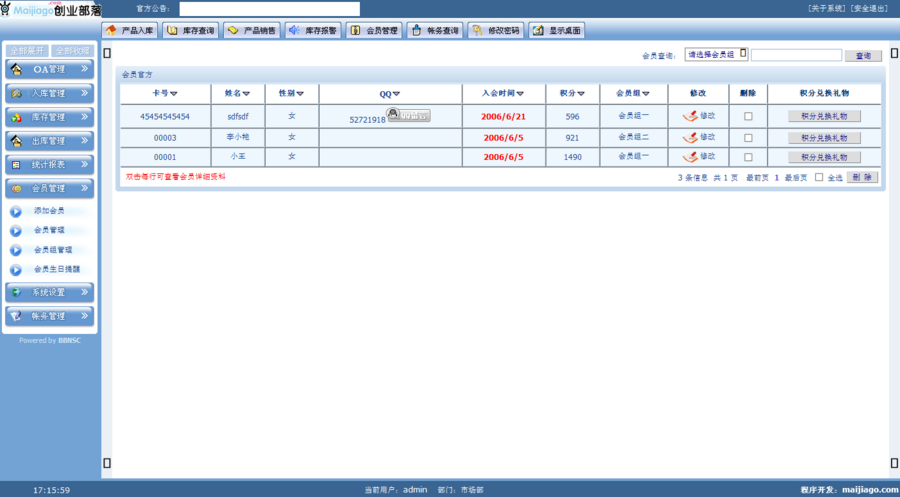This screenshot has height=497, width=900.
Task: Open 库存报警 toolbar button
Action: 313,30
